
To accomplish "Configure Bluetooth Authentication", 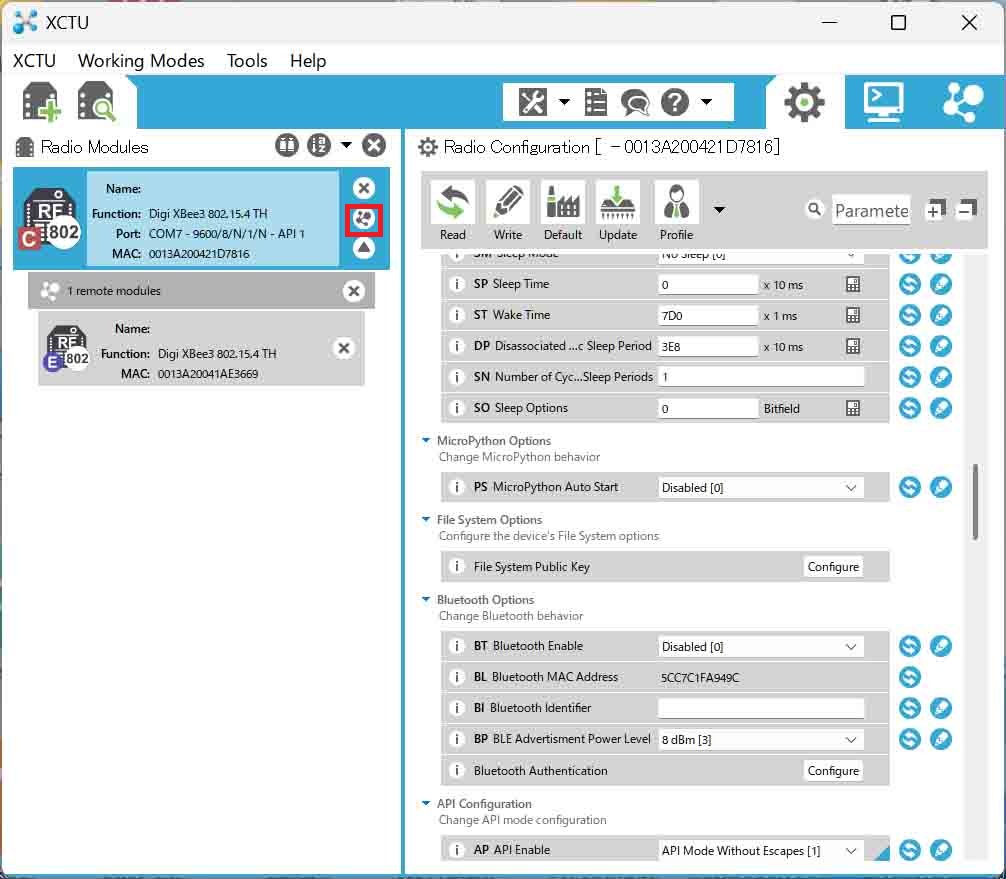I will (833, 771).
